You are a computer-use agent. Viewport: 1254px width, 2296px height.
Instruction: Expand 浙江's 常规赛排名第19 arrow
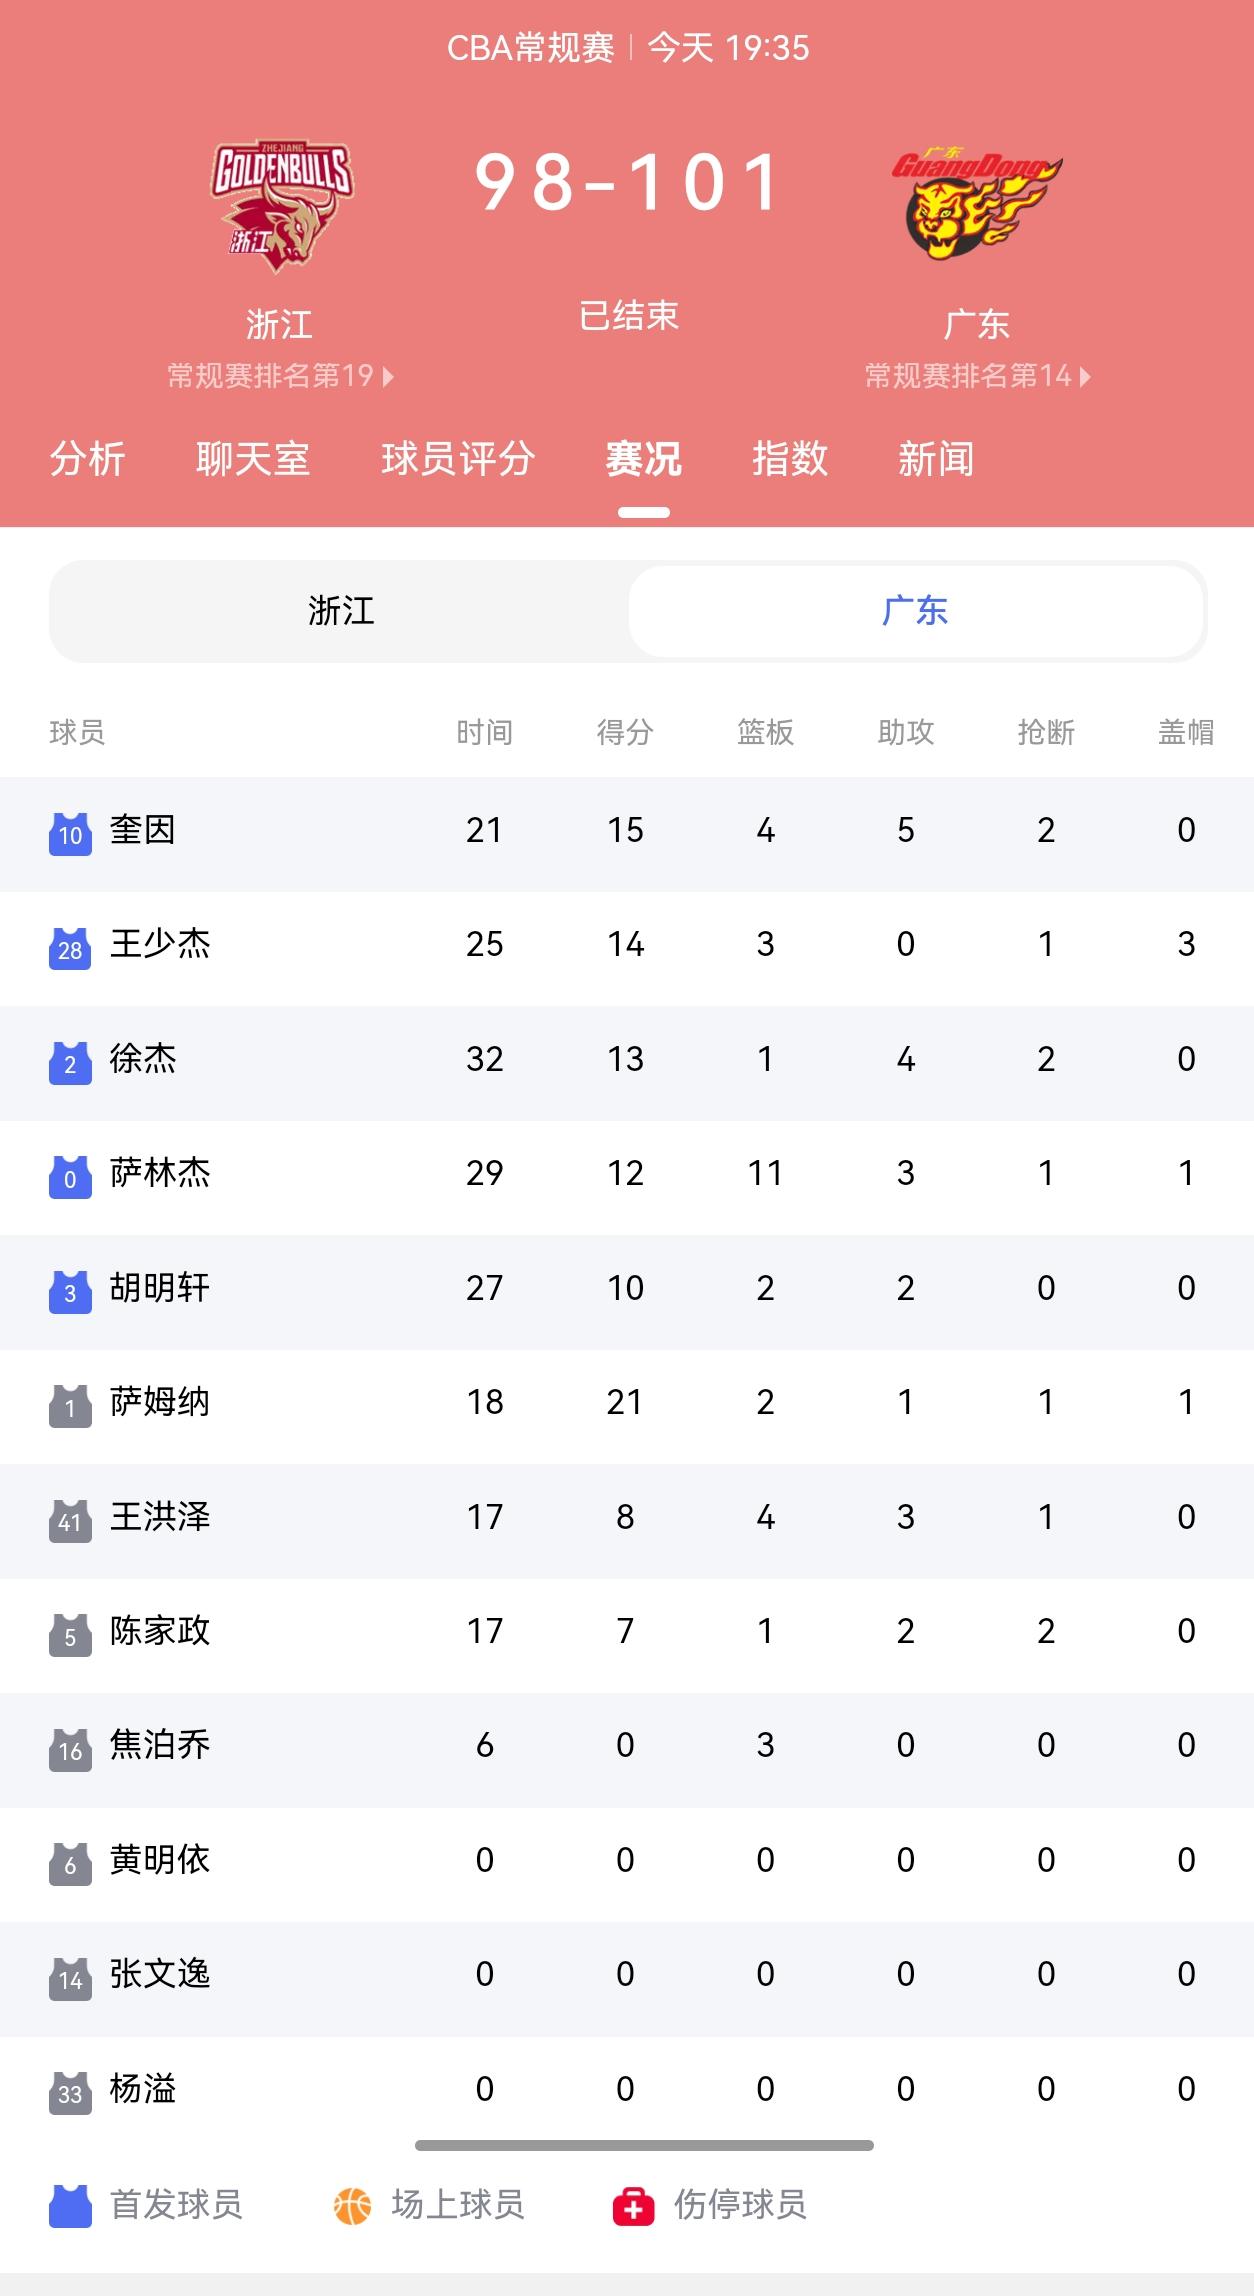388,377
